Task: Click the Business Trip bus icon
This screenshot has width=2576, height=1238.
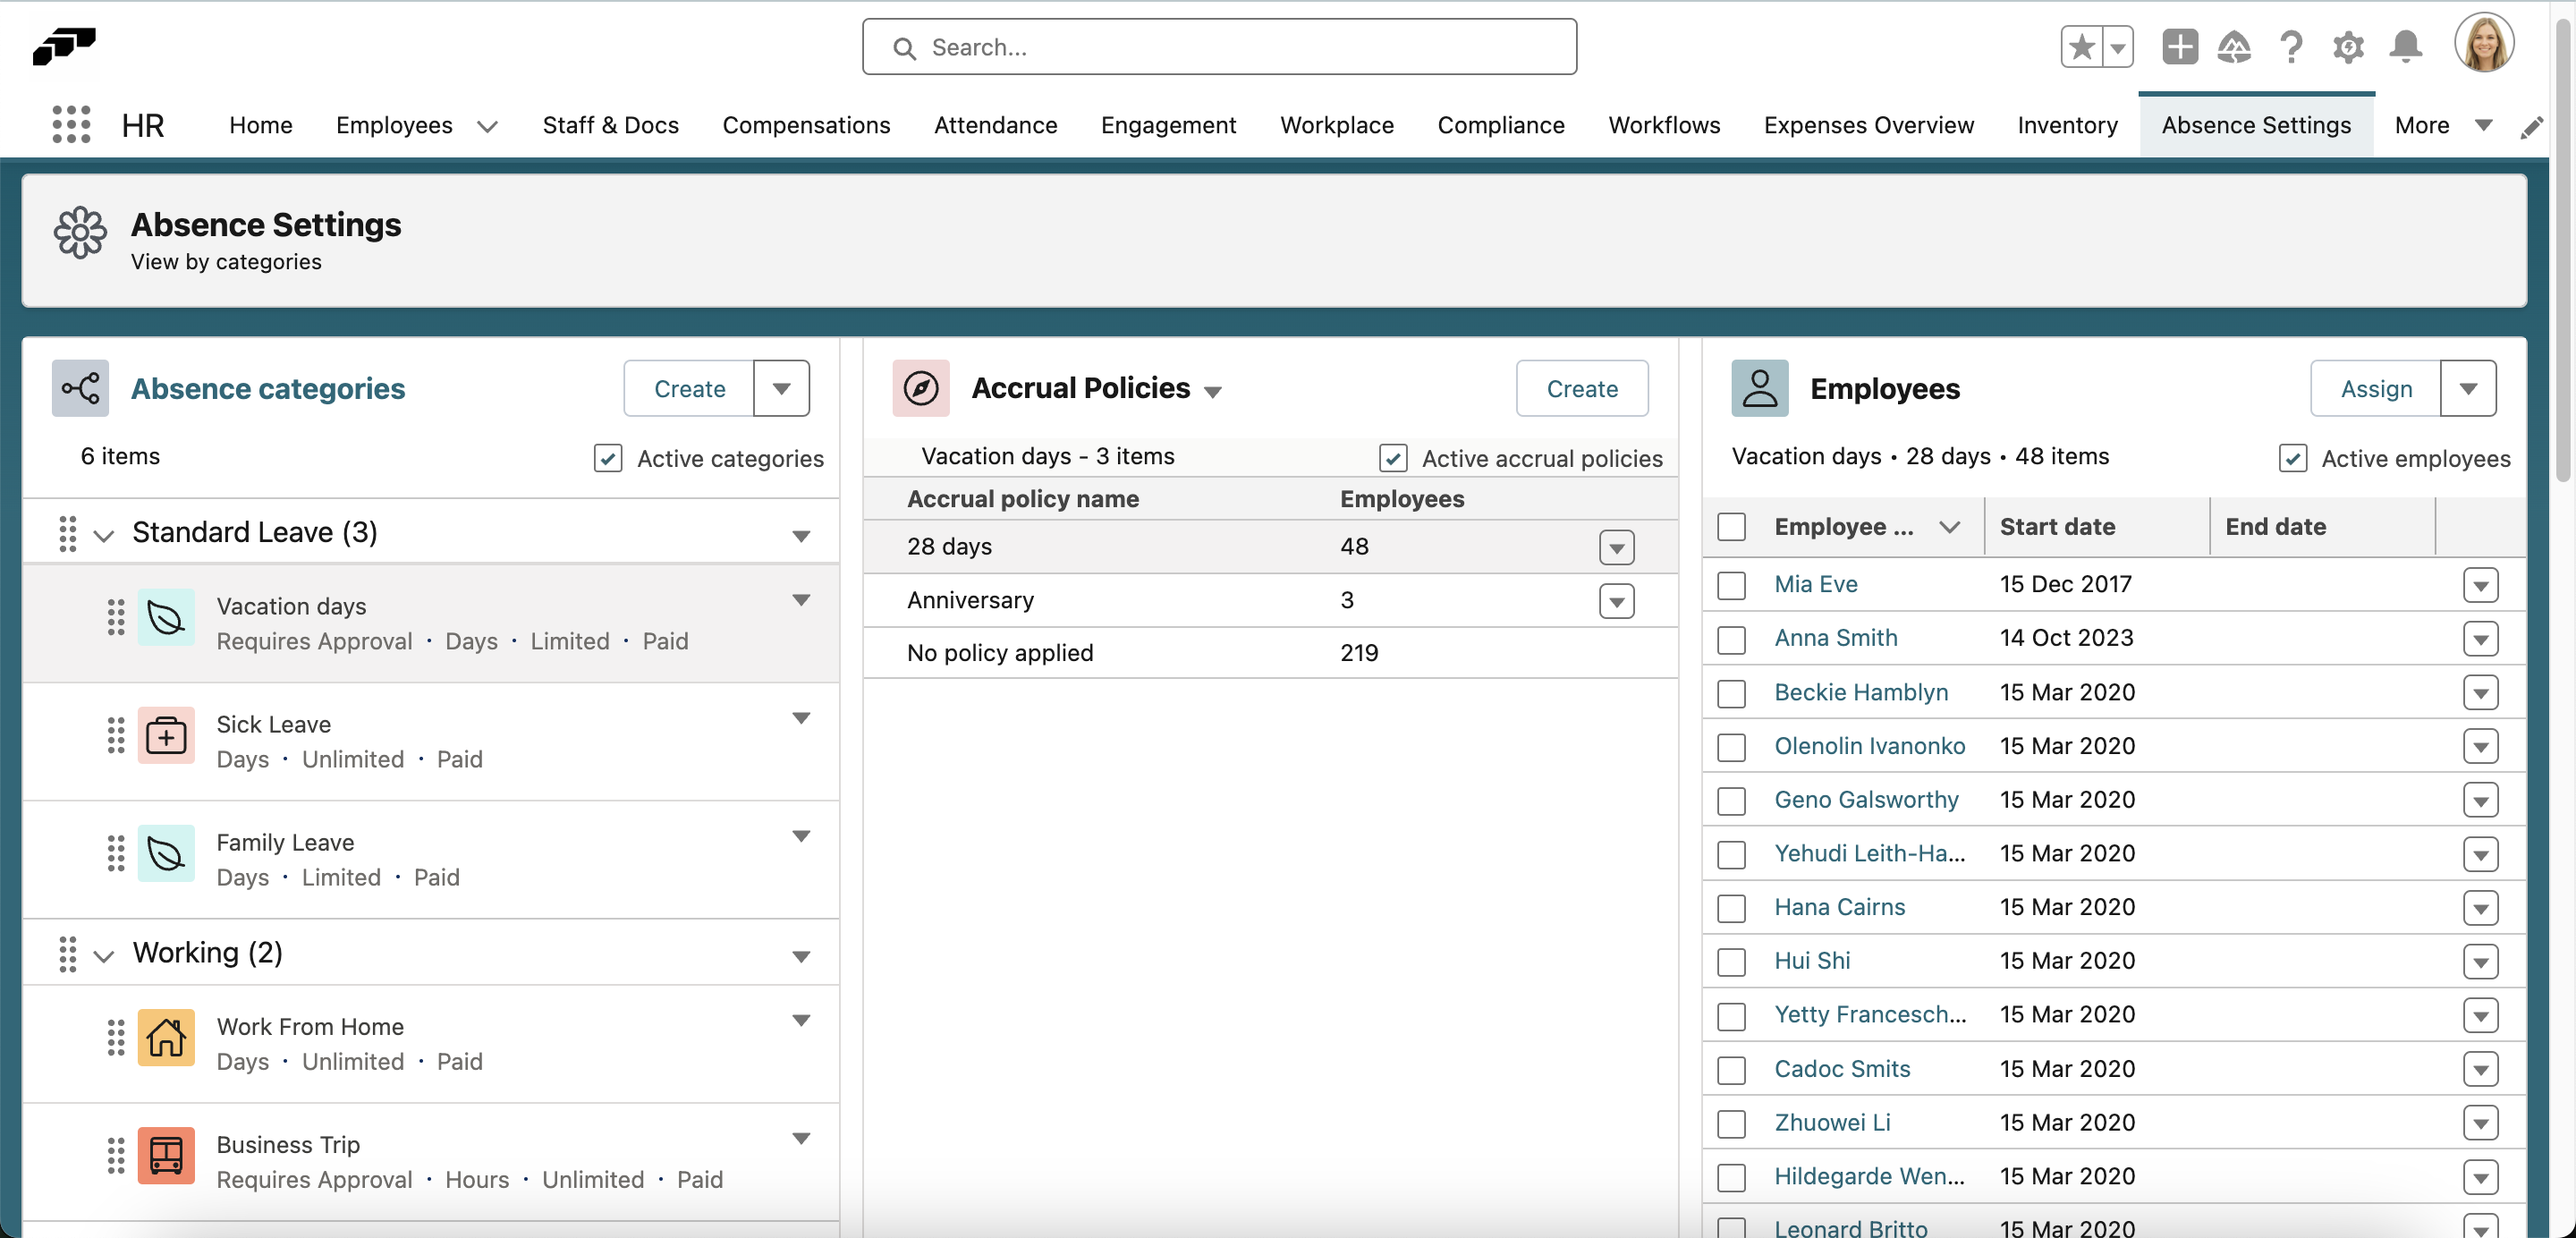Action: 166,1155
